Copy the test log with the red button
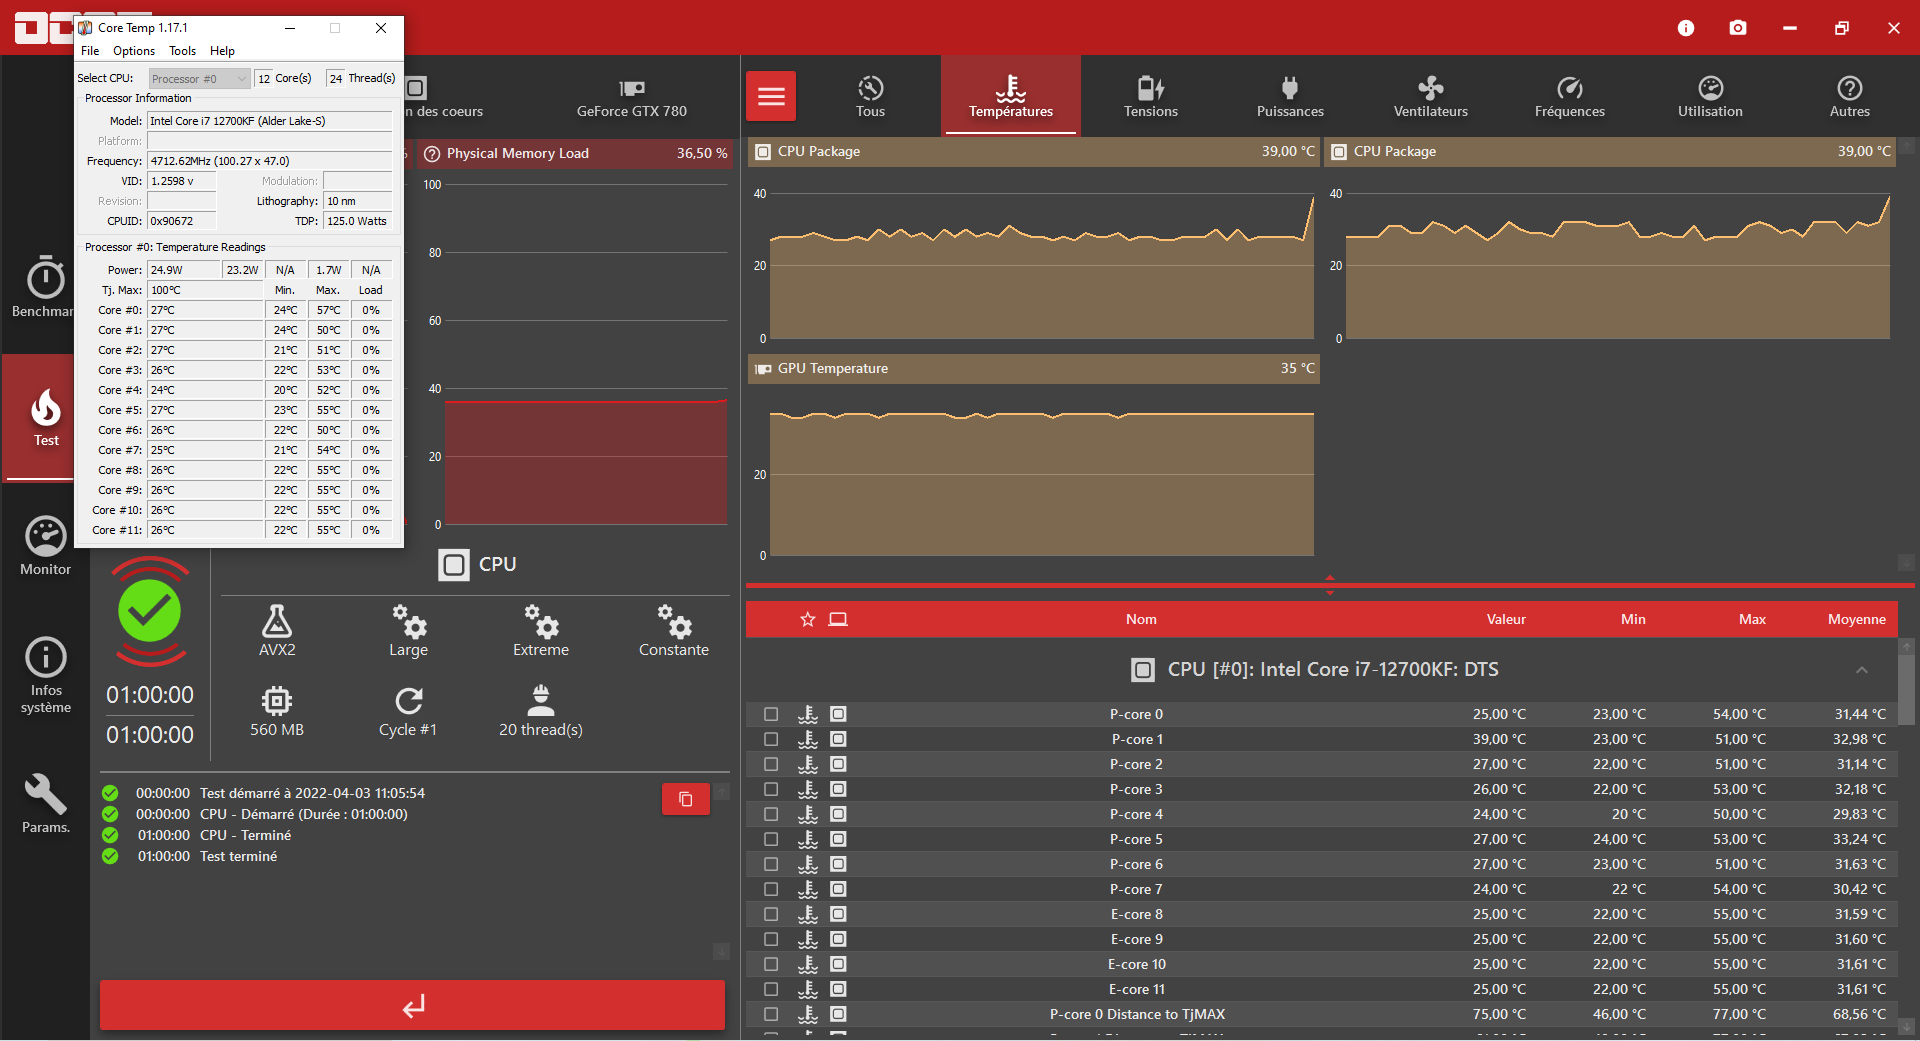Viewport: 1920px width, 1041px height. click(x=686, y=799)
